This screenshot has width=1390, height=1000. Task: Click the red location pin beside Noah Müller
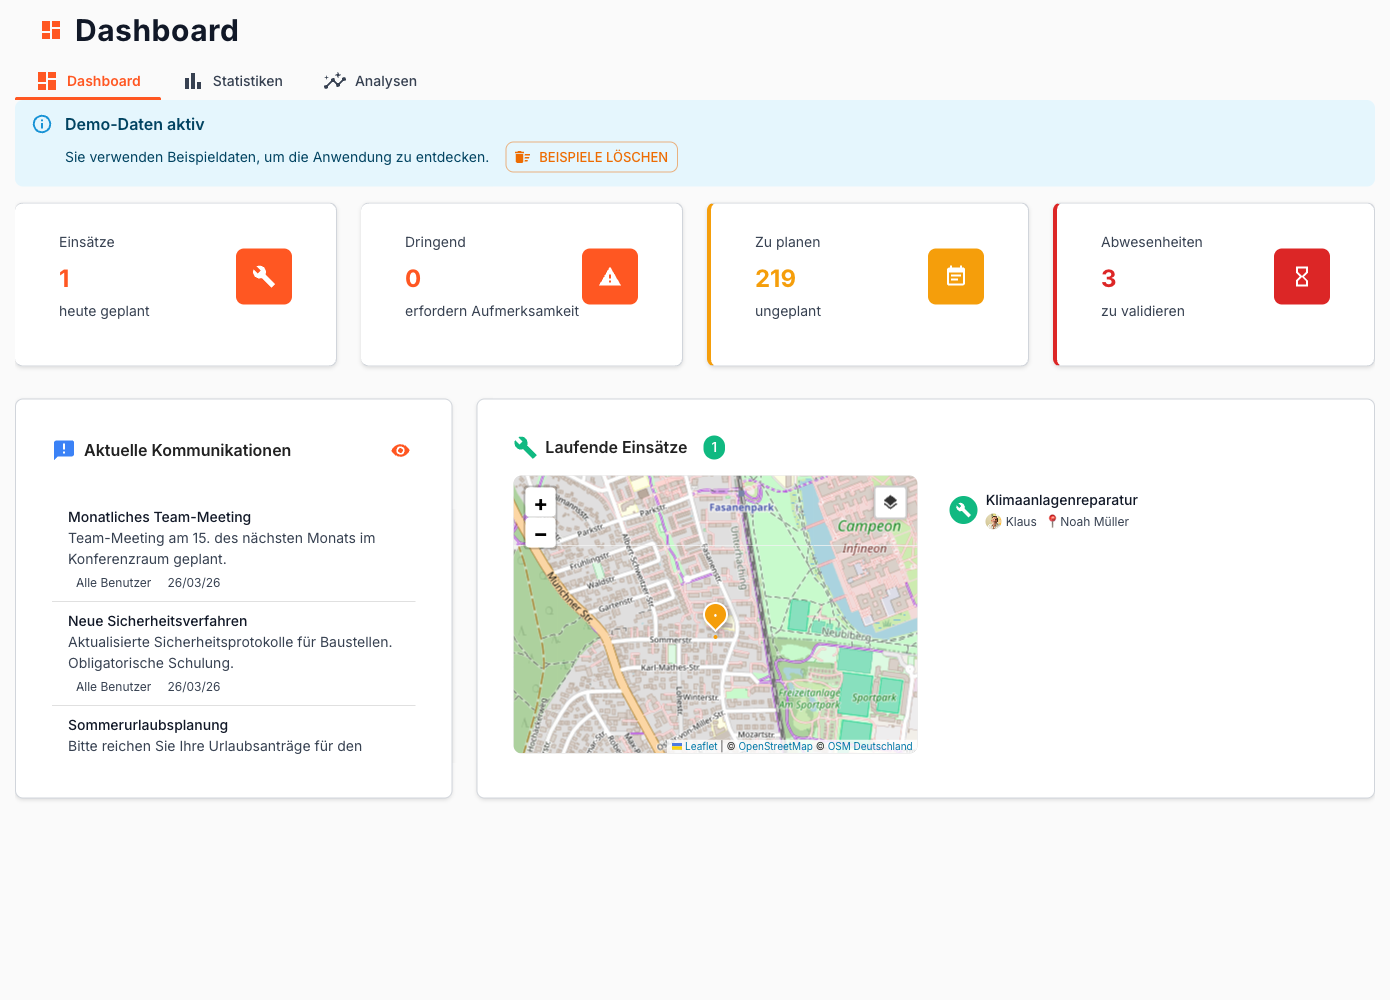pos(1051,521)
